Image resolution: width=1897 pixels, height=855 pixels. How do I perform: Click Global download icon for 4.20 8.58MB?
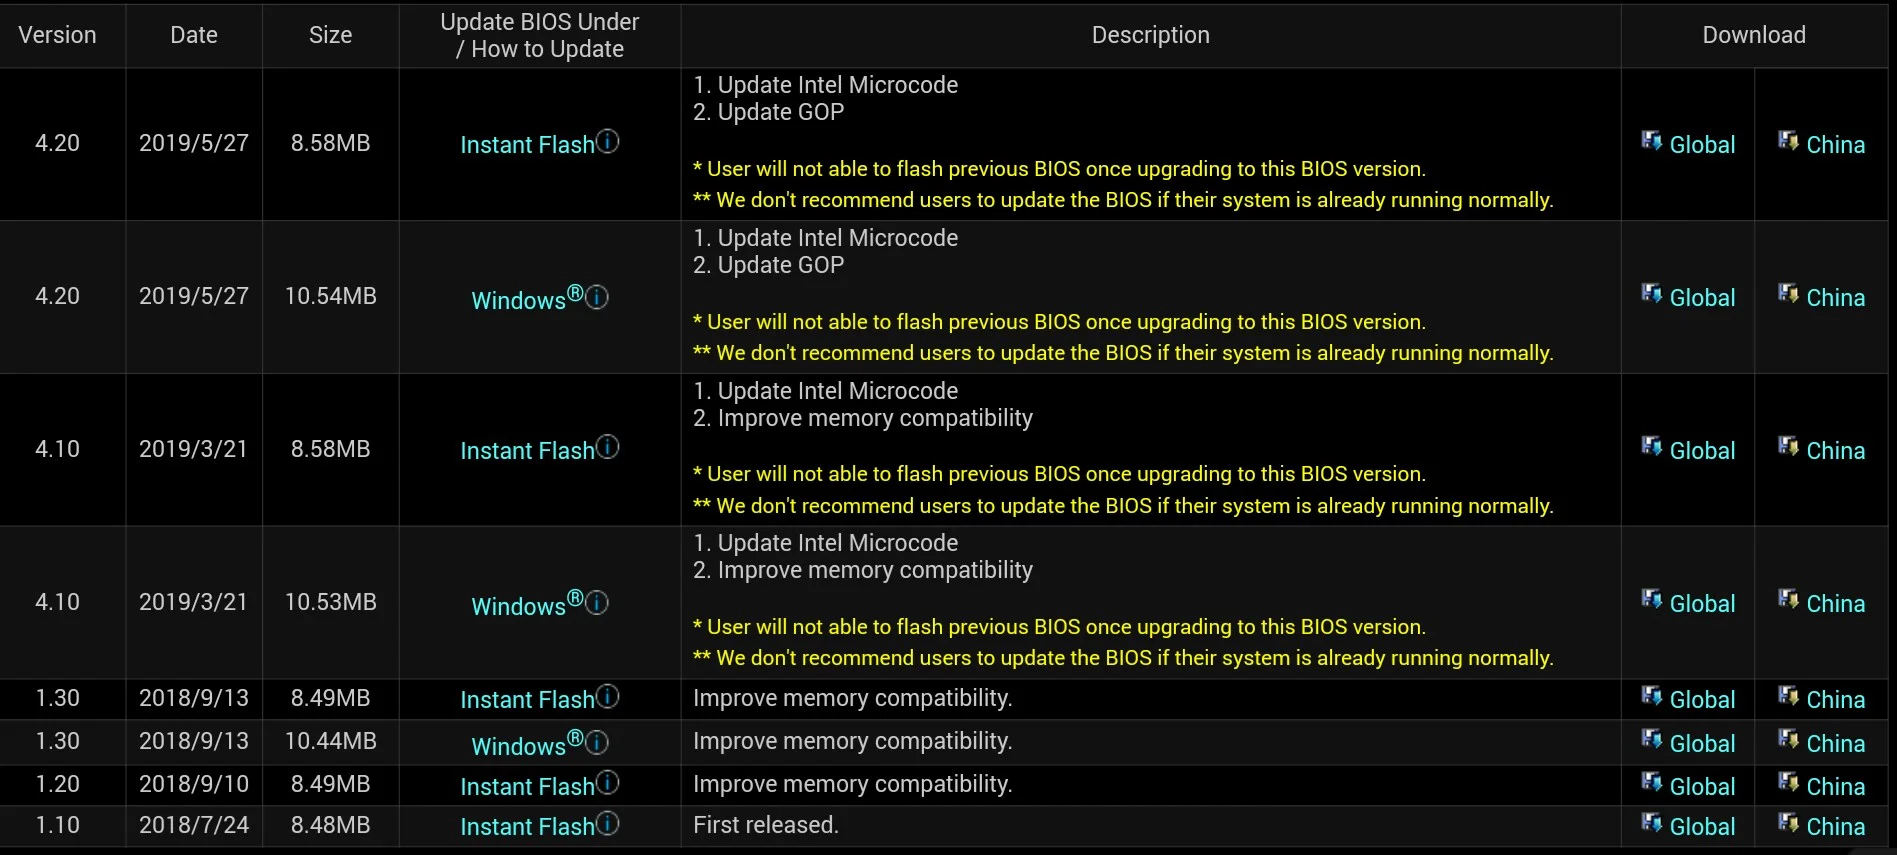point(1651,141)
